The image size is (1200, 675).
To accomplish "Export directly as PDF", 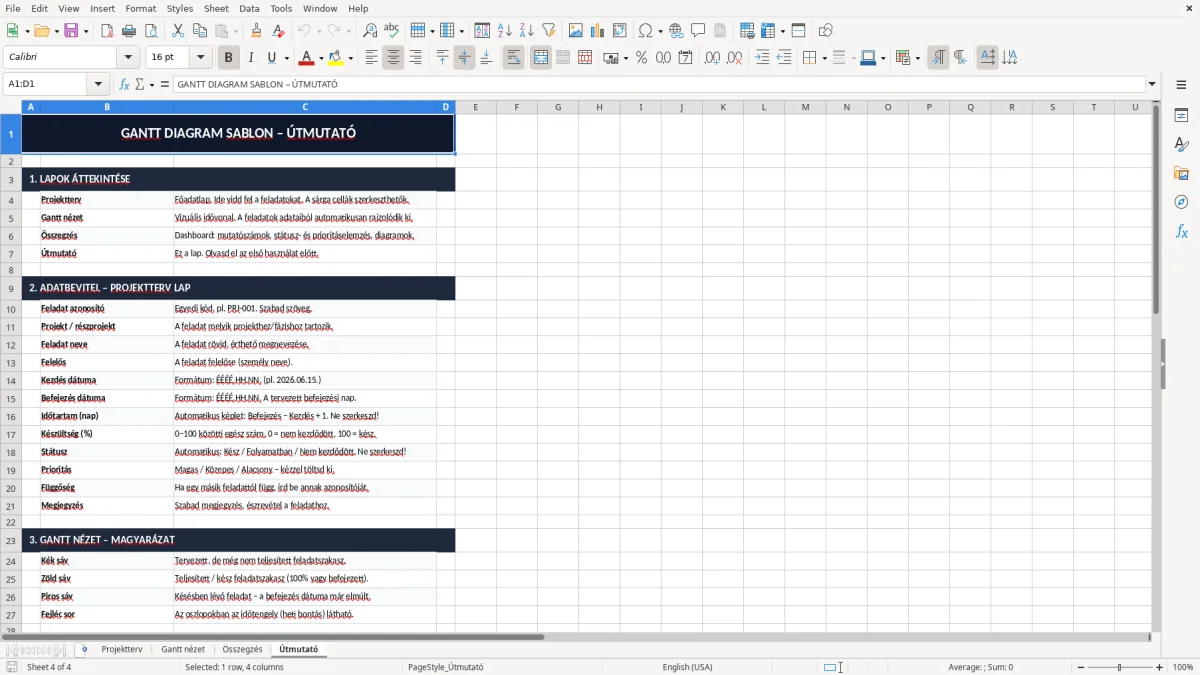I will point(107,31).
